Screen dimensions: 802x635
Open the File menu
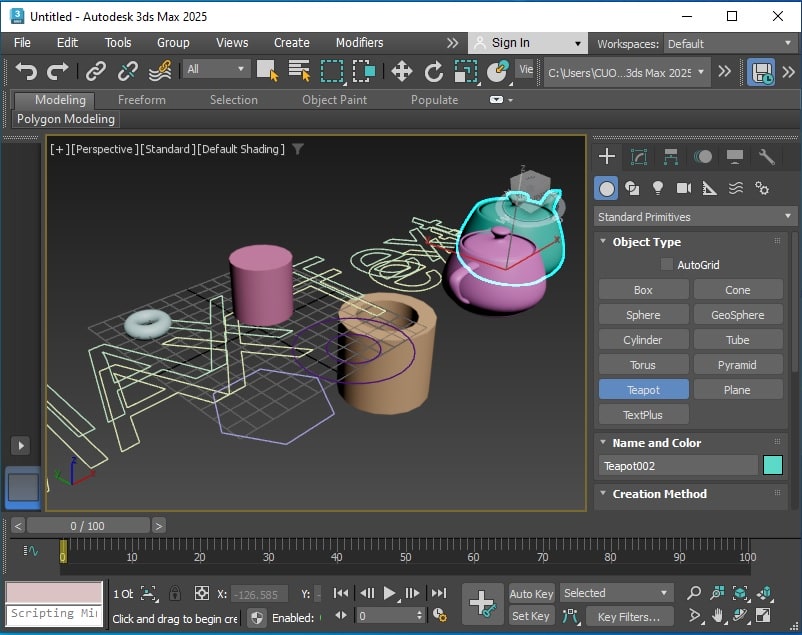click(22, 43)
